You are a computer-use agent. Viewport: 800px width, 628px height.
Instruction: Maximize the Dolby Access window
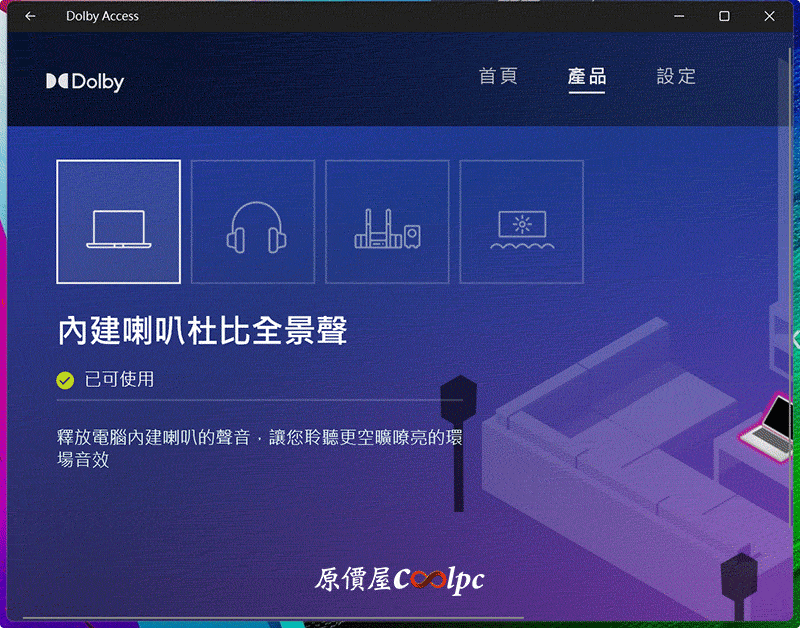pos(724,16)
